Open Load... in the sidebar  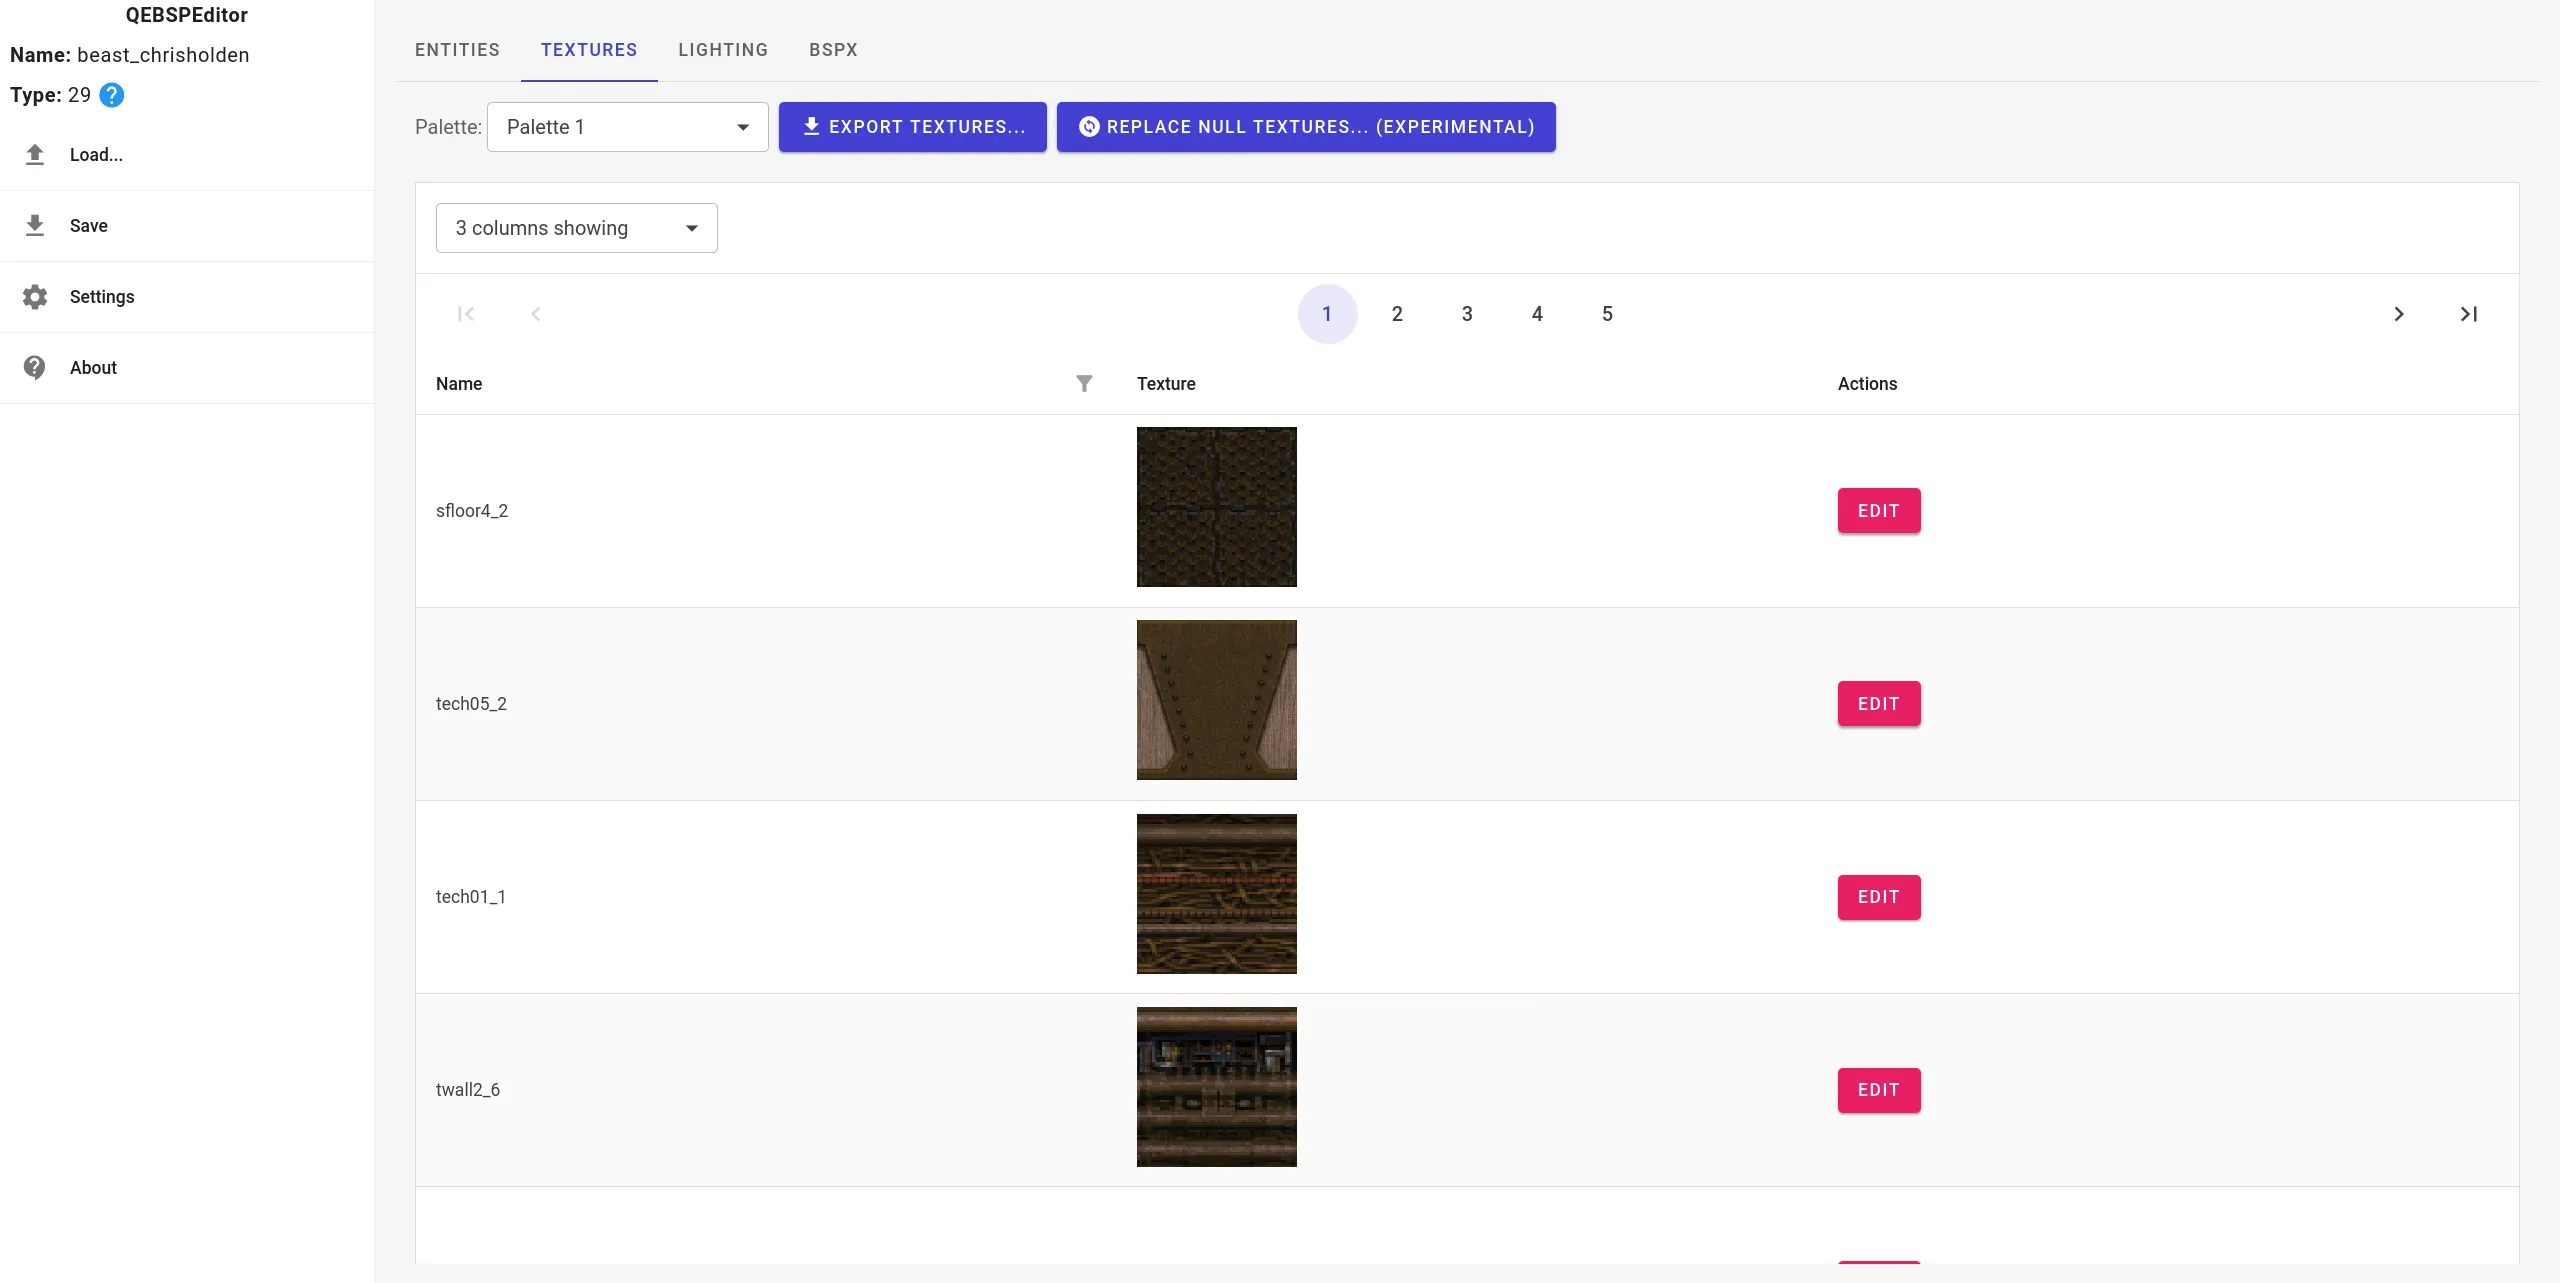click(x=187, y=155)
